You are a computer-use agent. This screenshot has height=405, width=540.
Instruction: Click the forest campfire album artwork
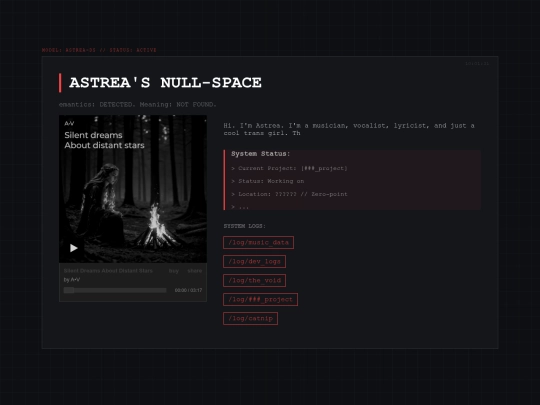coord(133,189)
